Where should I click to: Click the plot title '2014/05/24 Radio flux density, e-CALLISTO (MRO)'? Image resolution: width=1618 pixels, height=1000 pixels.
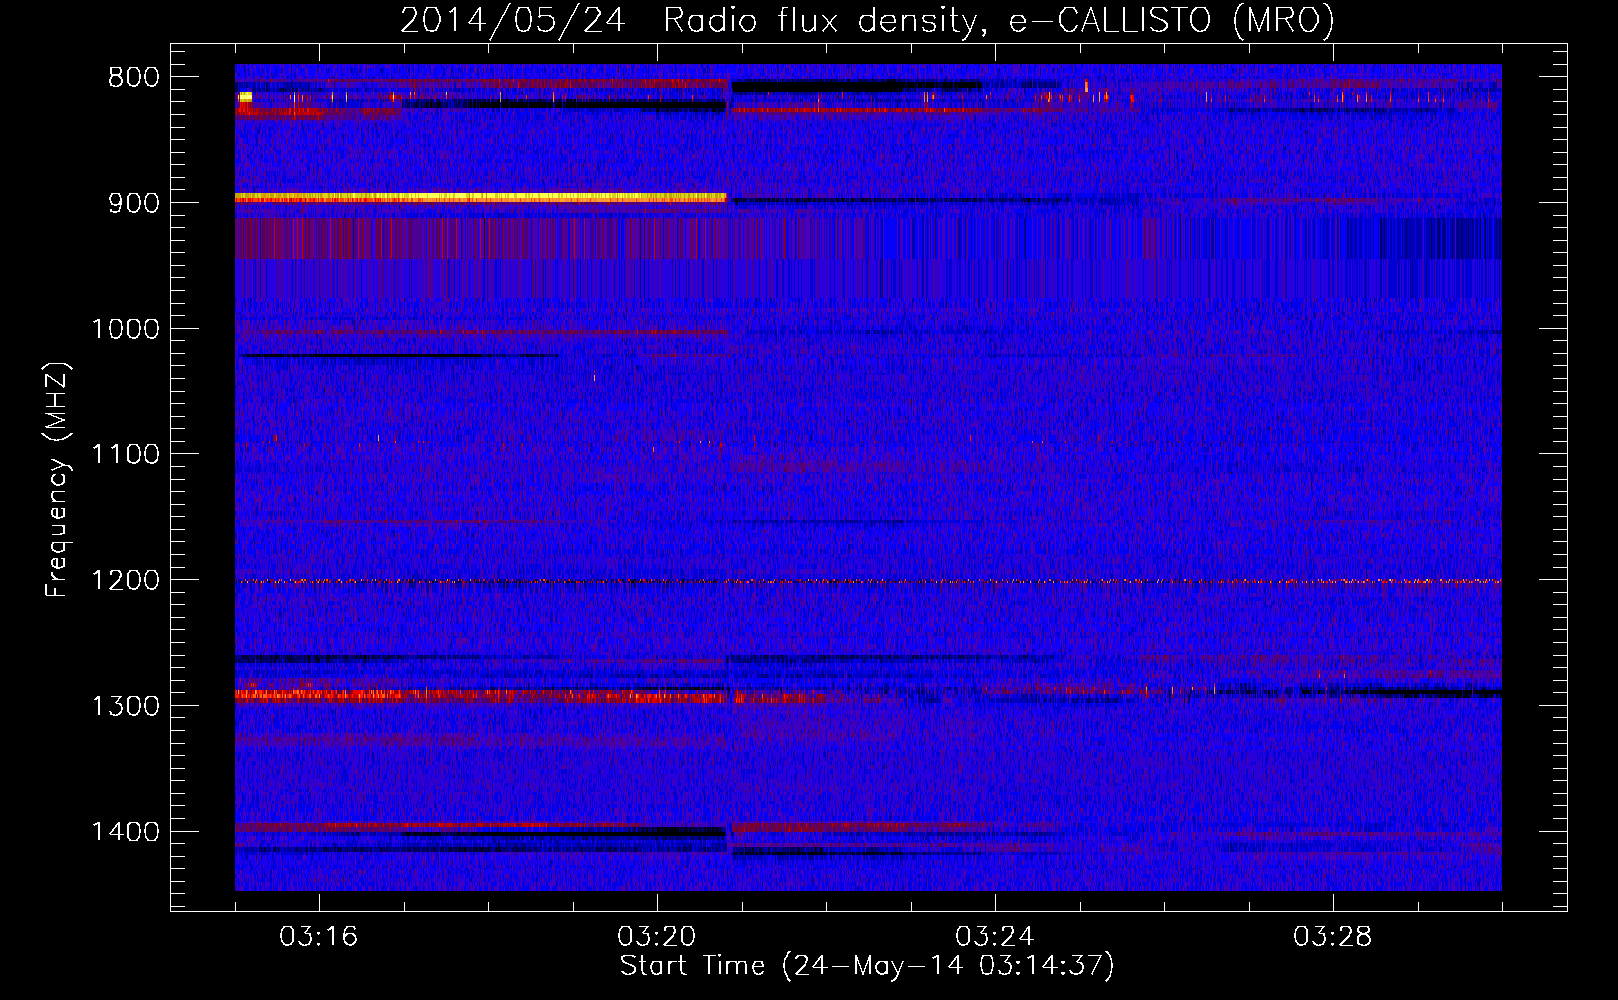click(x=867, y=20)
